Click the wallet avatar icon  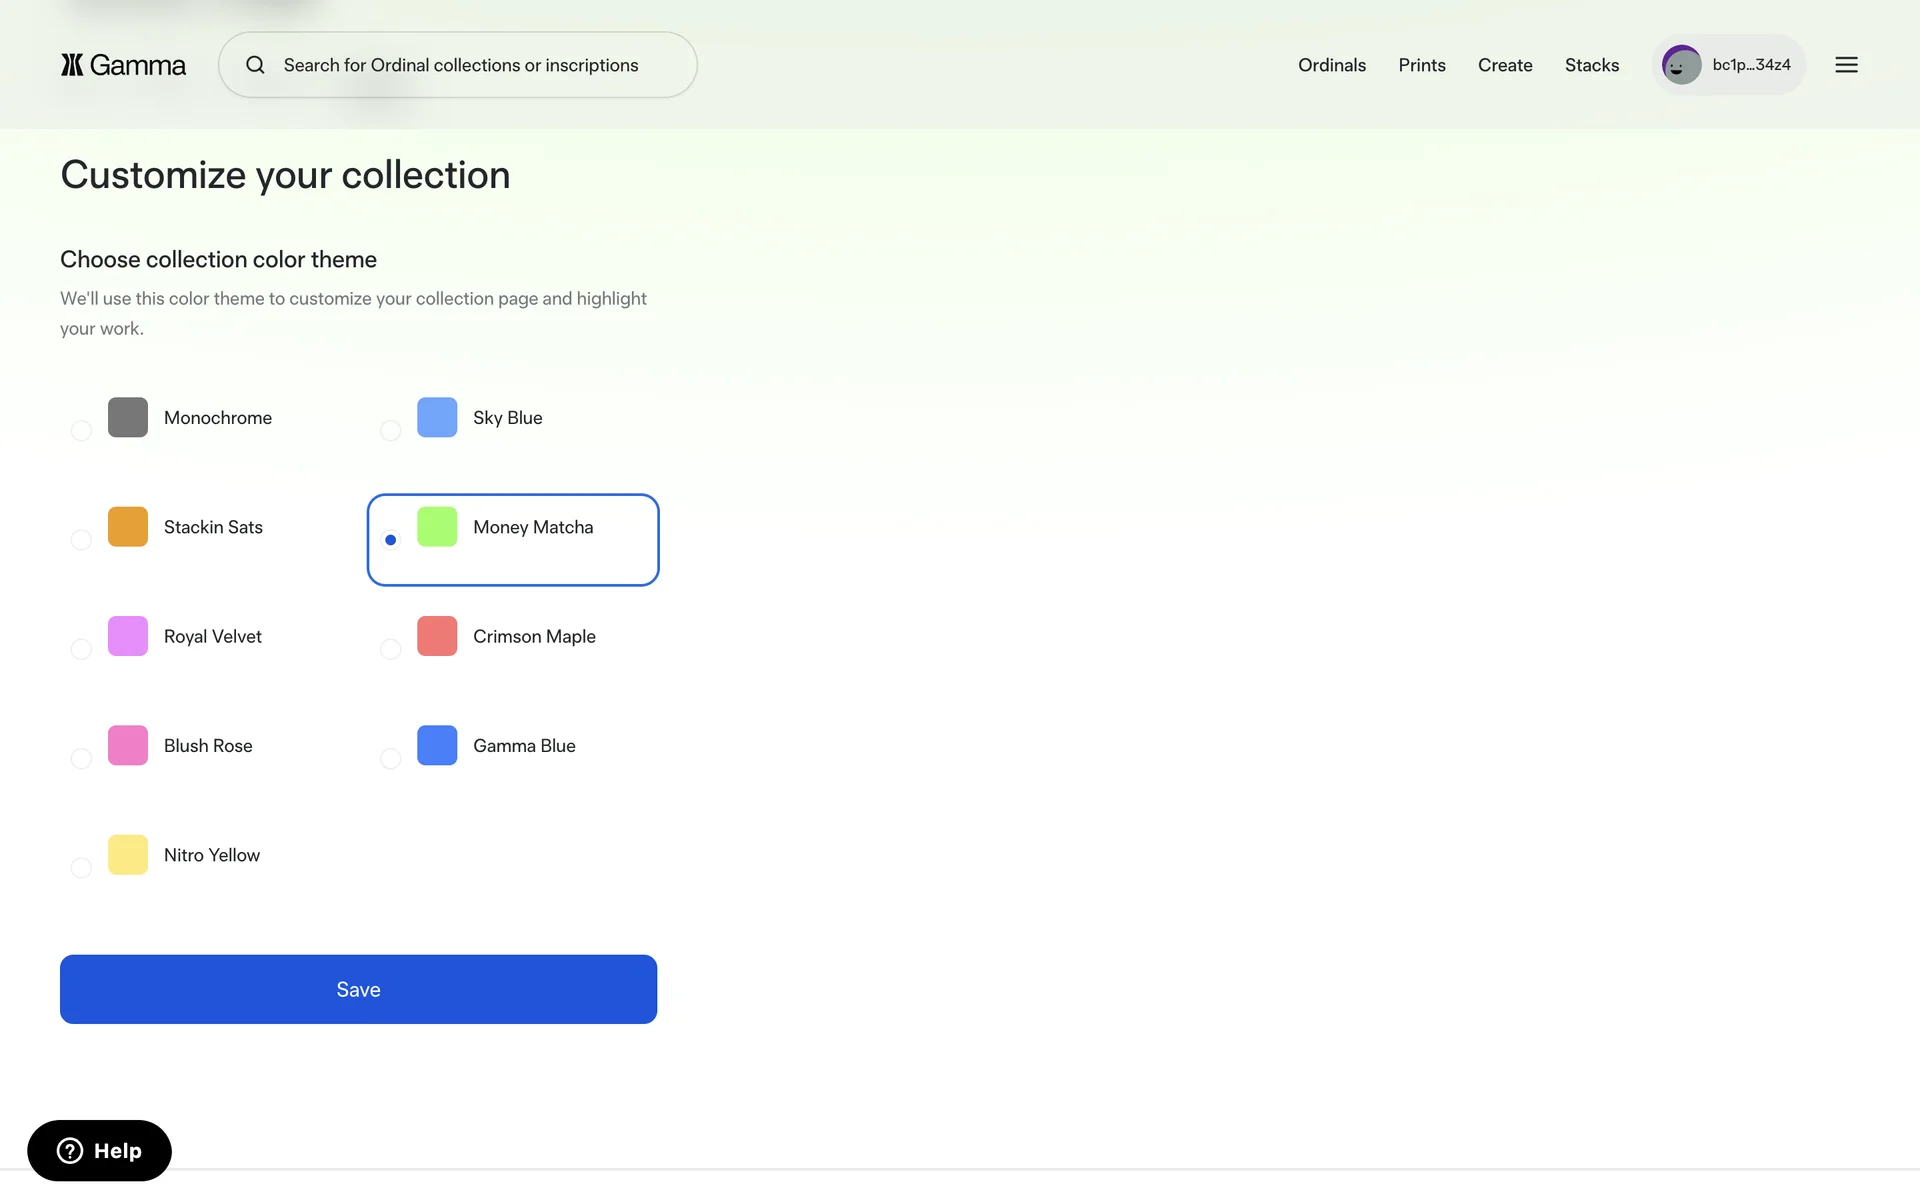pos(1681,65)
